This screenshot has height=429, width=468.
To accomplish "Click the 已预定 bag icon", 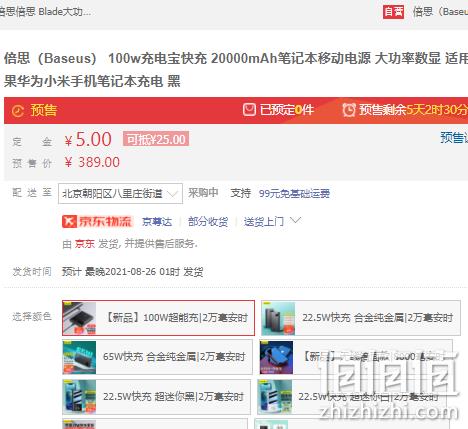I will pos(249,110).
